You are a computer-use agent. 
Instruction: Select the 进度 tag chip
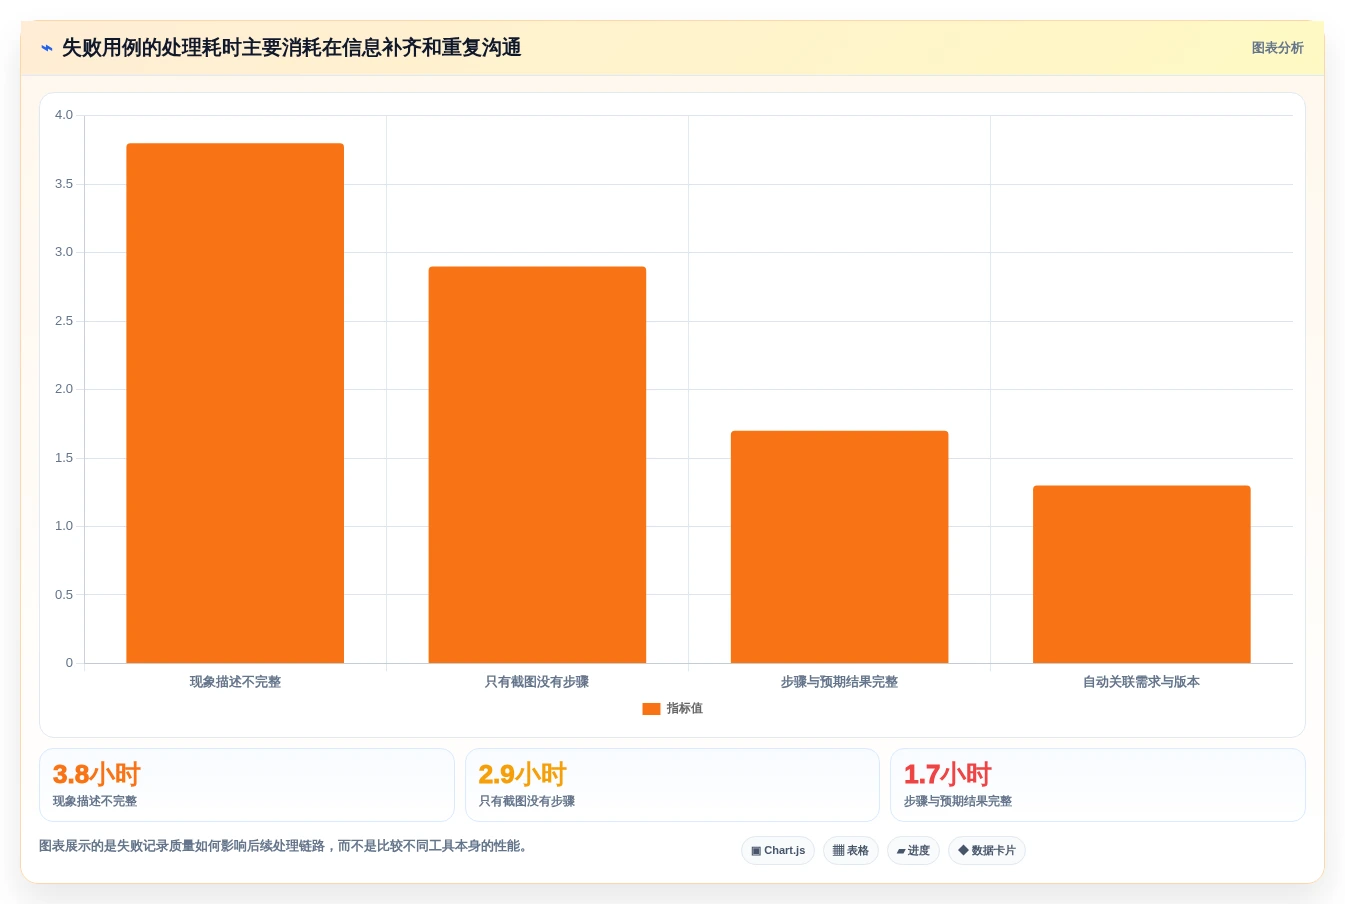[913, 851]
